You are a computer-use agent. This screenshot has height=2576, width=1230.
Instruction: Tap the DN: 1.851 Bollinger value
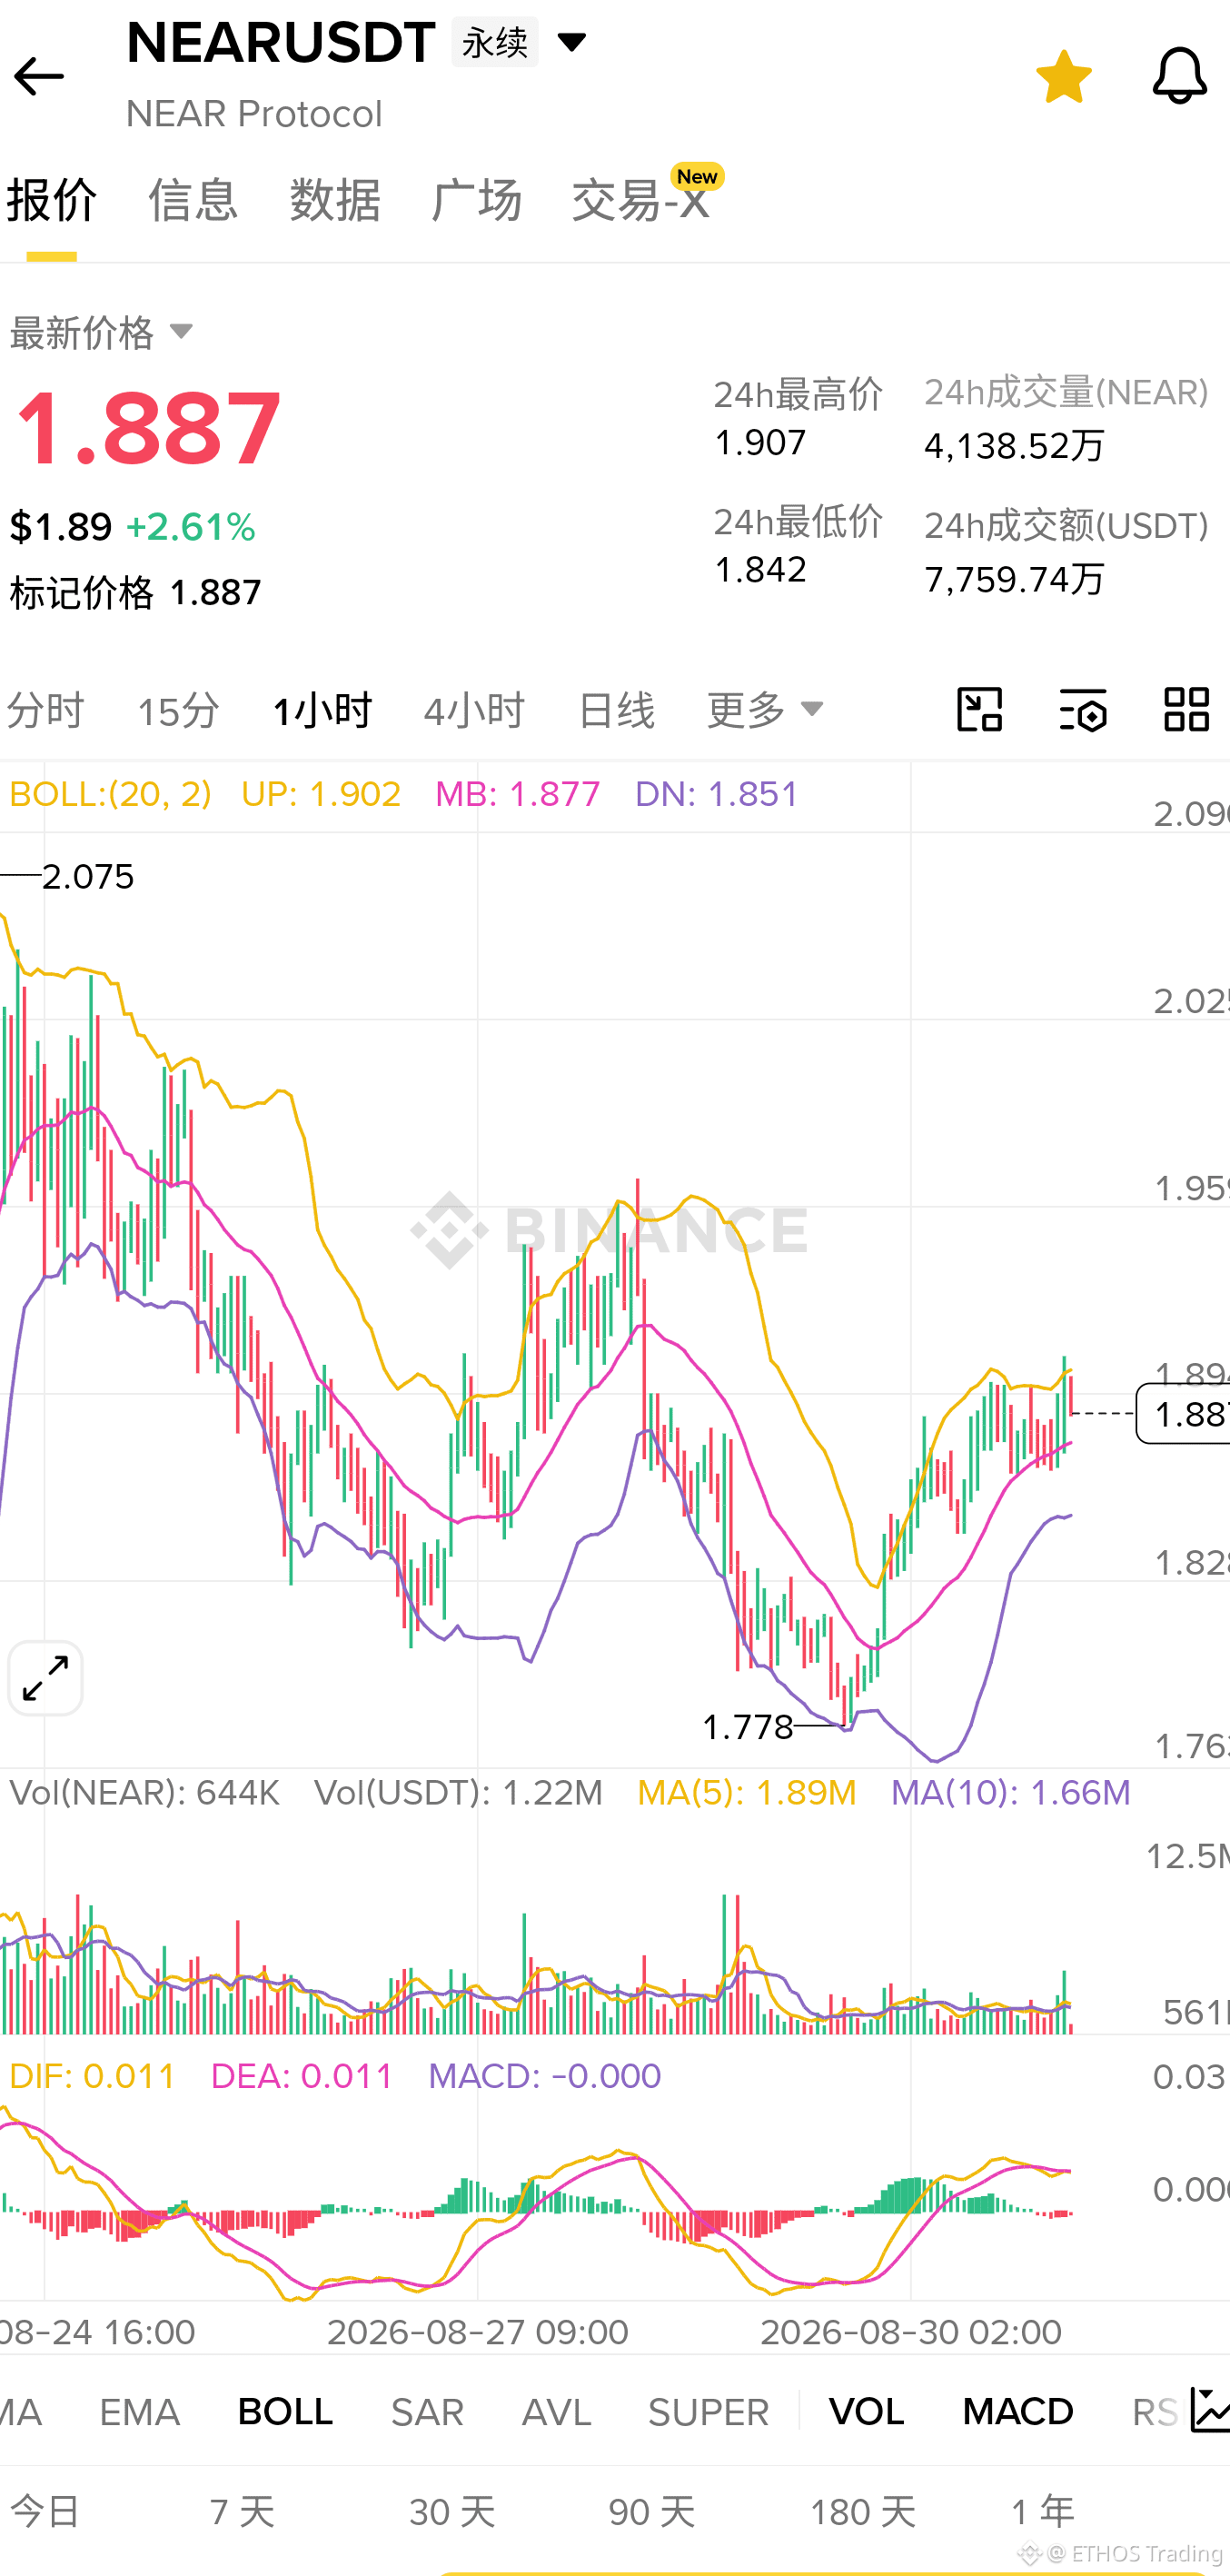tap(717, 794)
